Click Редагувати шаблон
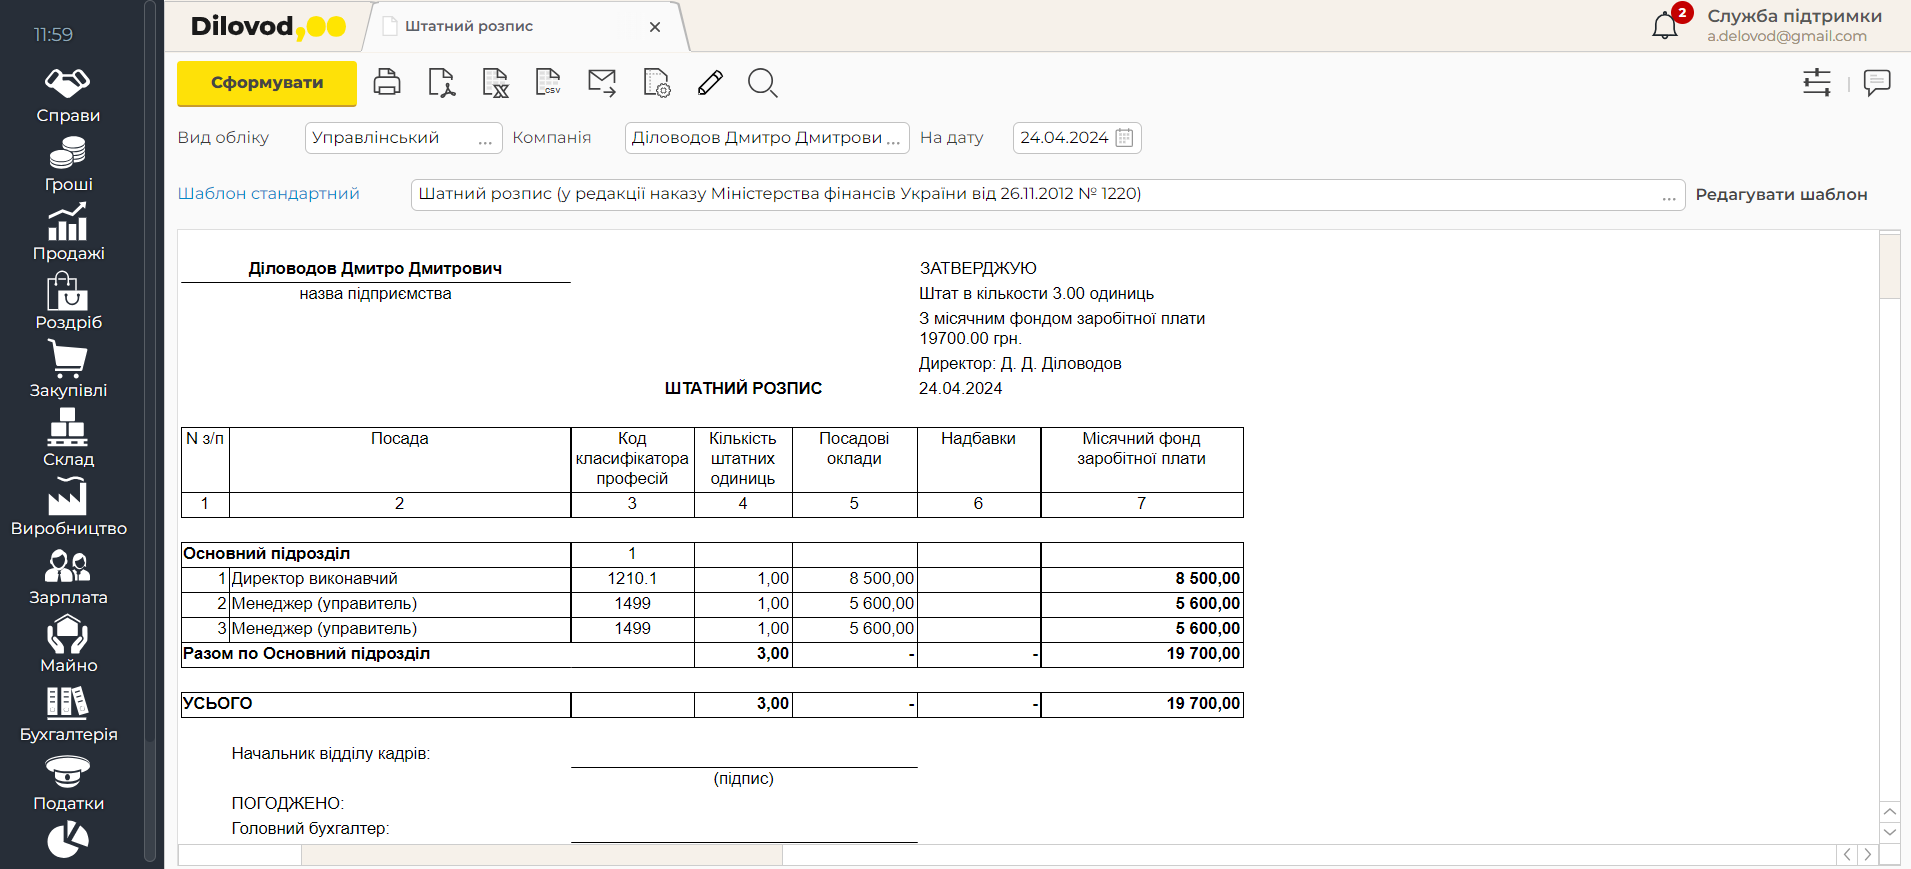The image size is (1911, 869). pos(1781,195)
